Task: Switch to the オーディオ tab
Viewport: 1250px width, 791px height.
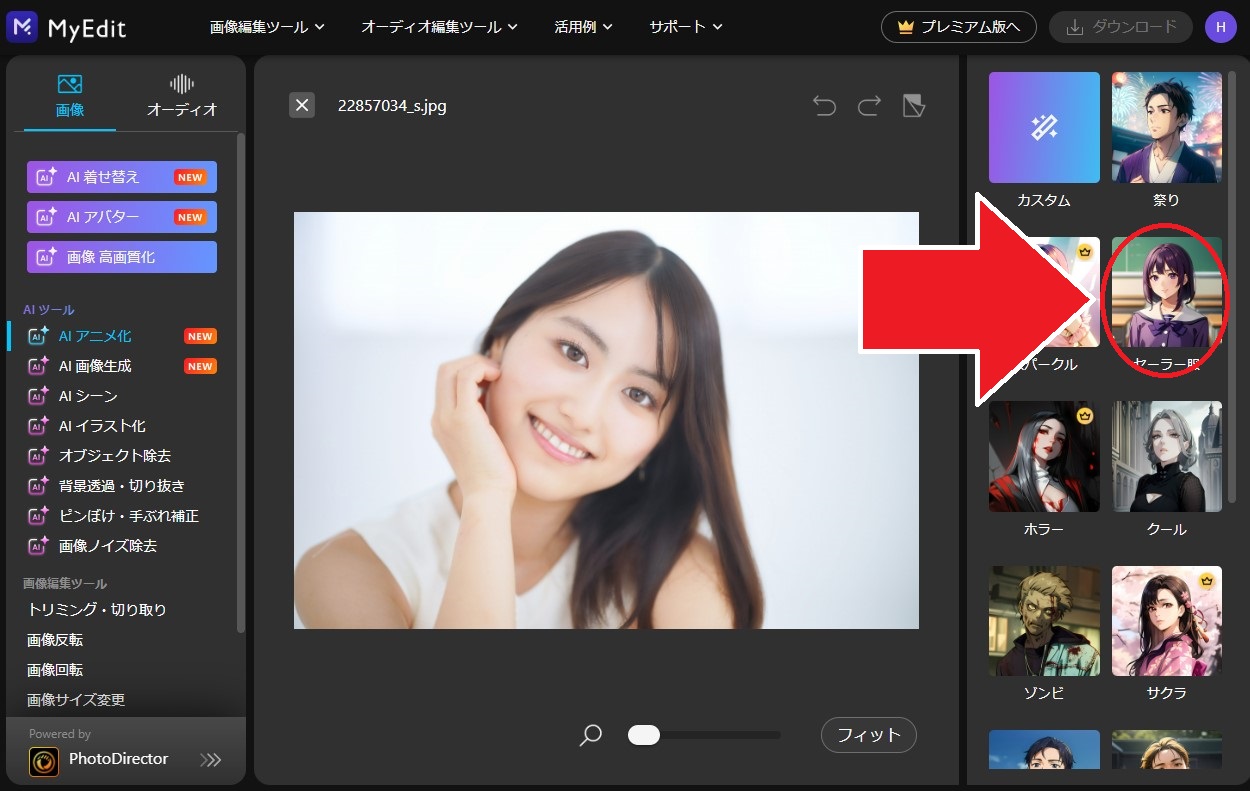Action: 182,96
